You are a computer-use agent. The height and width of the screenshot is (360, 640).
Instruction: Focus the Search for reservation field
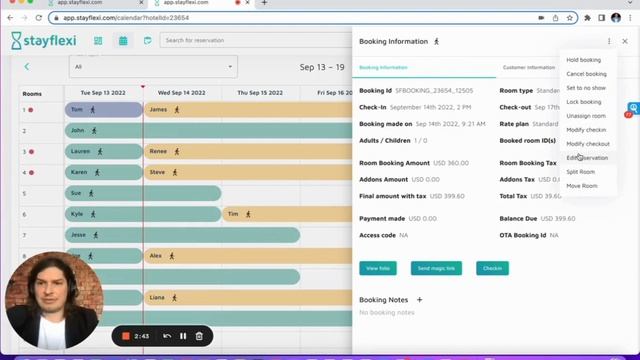click(256, 40)
